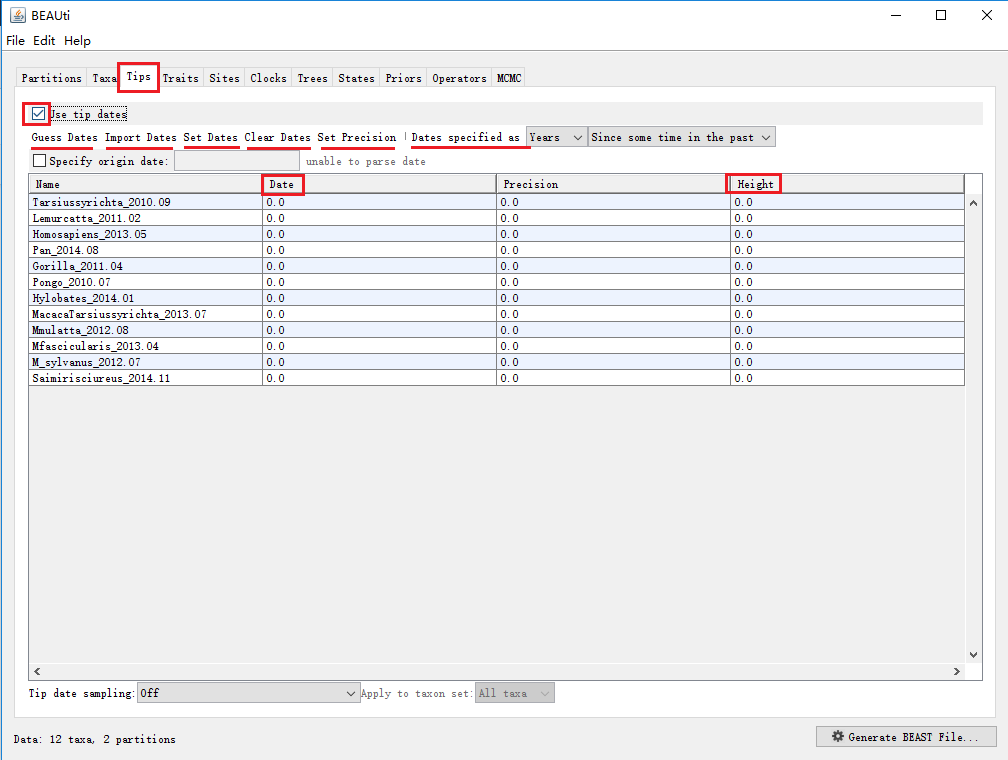Viewport: 1008px width, 760px height.
Task: Select the Tarsiussyrichta_2010.09 row
Action: click(496, 202)
